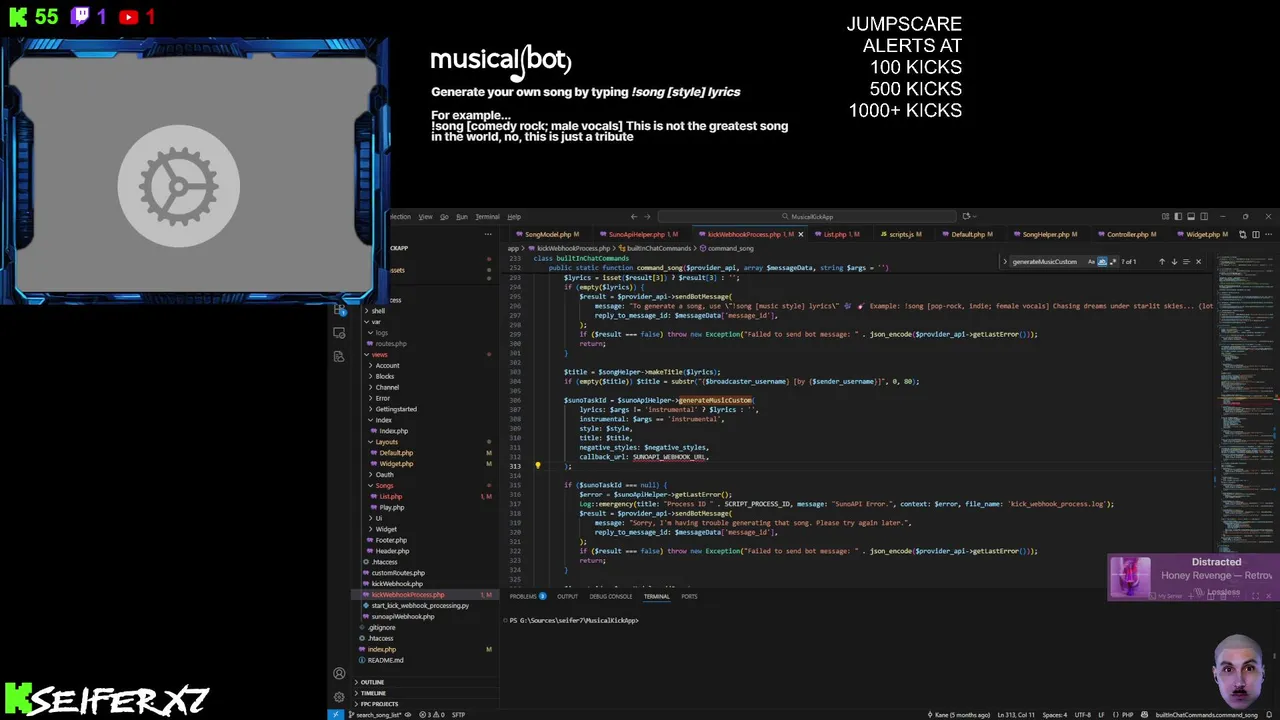This screenshot has height=720, width=1280.
Task: Toggle Use Regular Expression in find widget
Action: click(x=1113, y=262)
